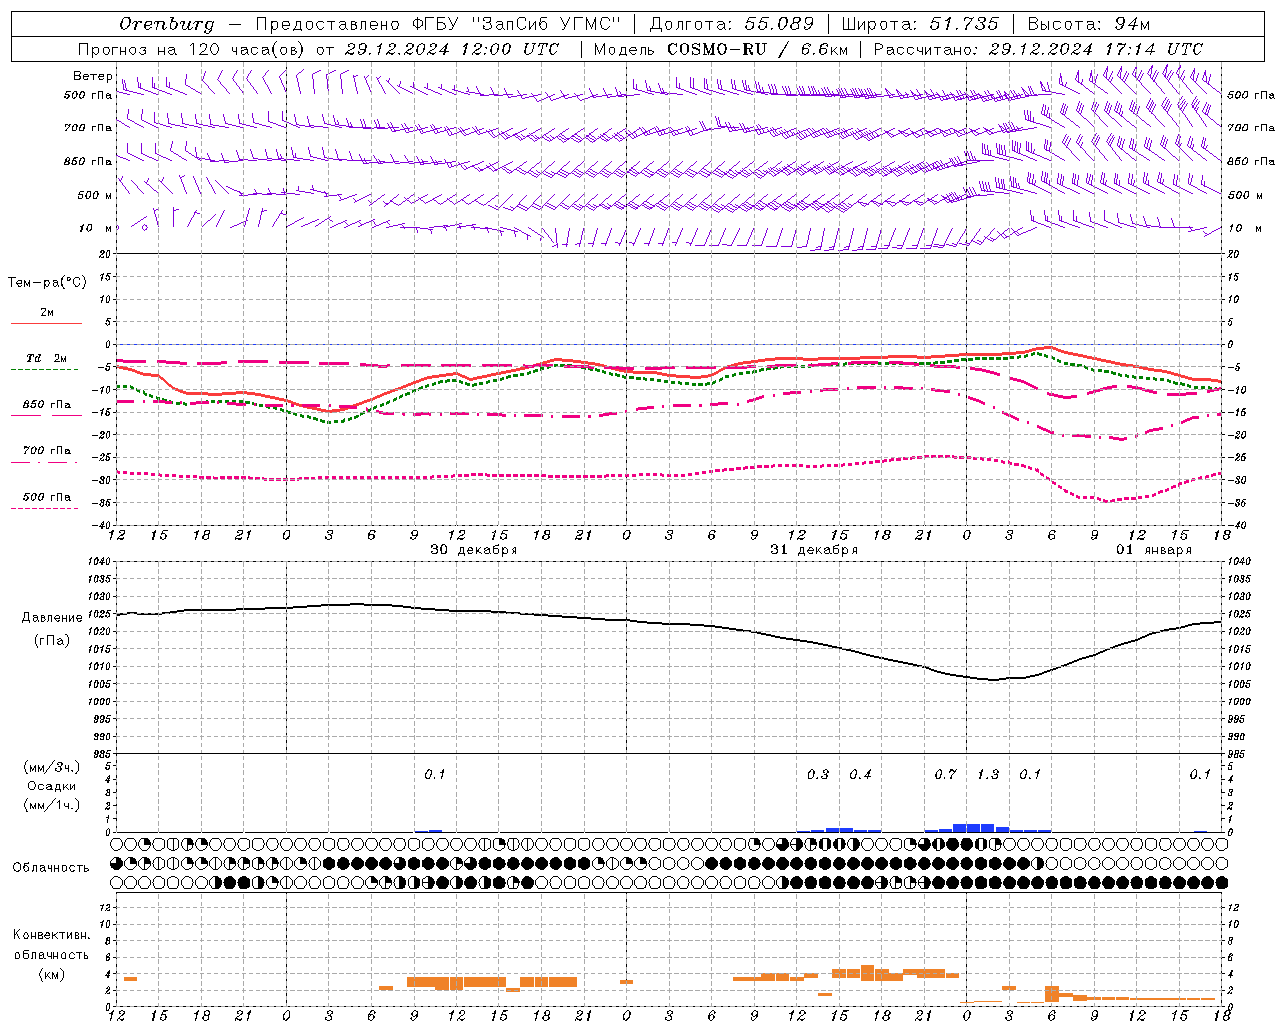
Task: Click the tallest blue precipitation bar near midnight 01 января
Action: pyautogui.click(x=974, y=828)
